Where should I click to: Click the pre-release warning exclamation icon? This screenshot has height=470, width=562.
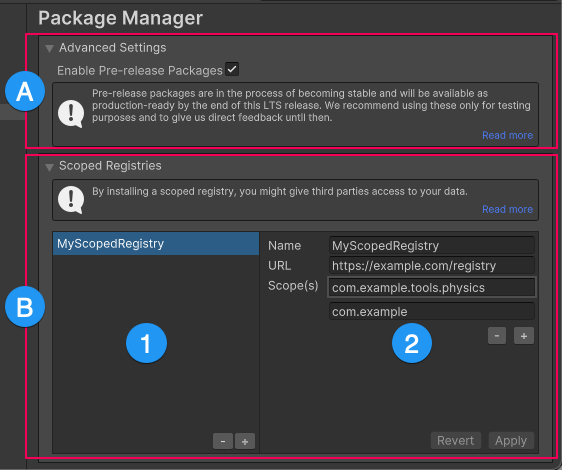click(x=71, y=114)
